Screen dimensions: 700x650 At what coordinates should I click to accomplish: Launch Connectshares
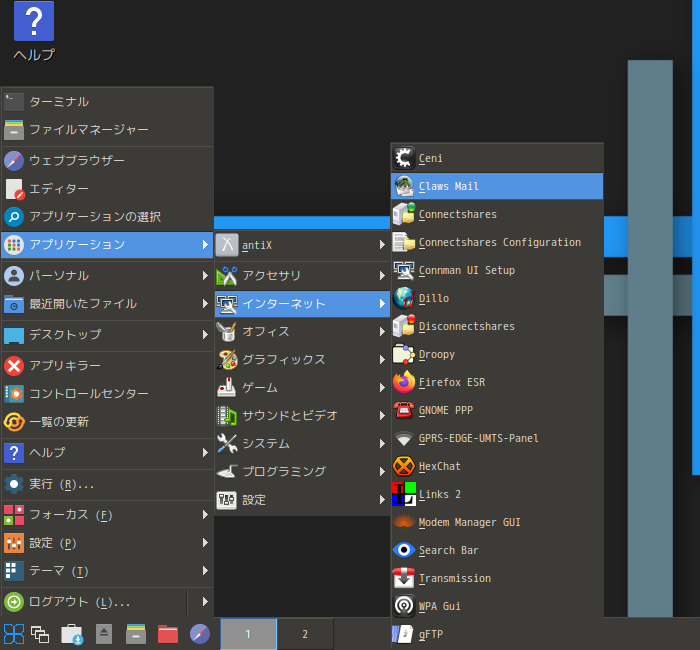tap(497, 214)
